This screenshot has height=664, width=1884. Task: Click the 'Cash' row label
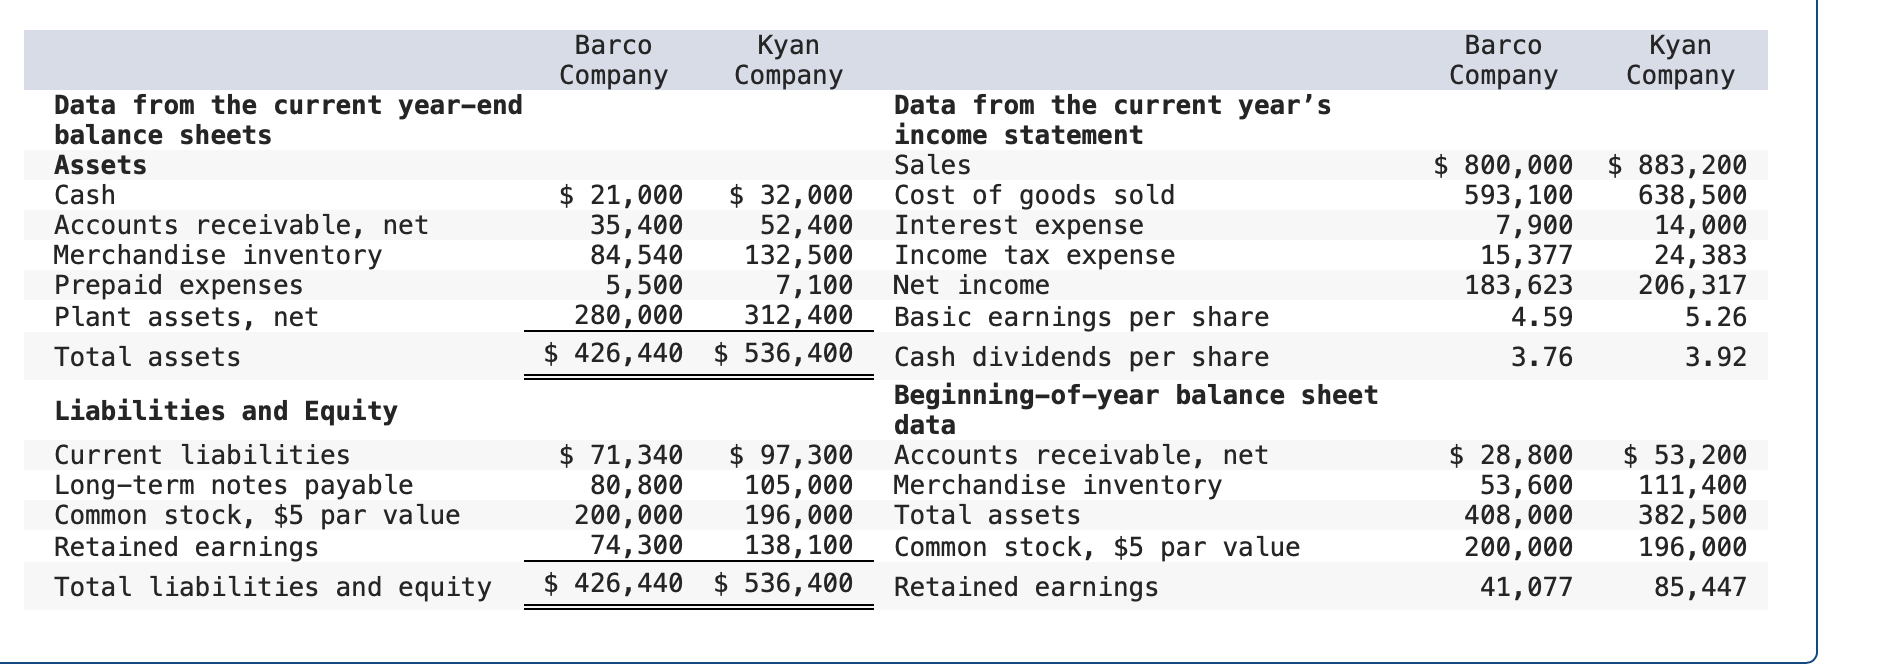tap(85, 195)
